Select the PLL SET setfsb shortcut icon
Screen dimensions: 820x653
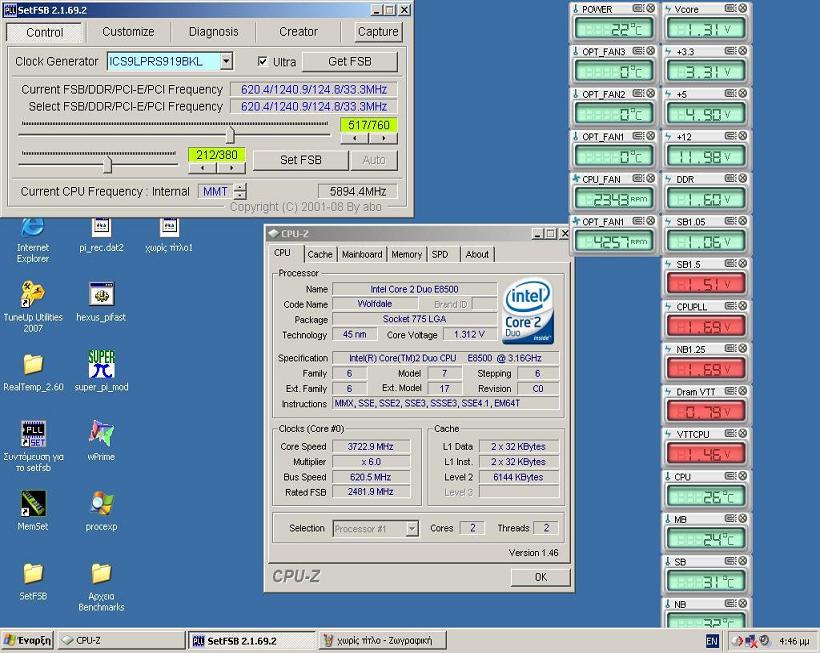tap(33, 433)
